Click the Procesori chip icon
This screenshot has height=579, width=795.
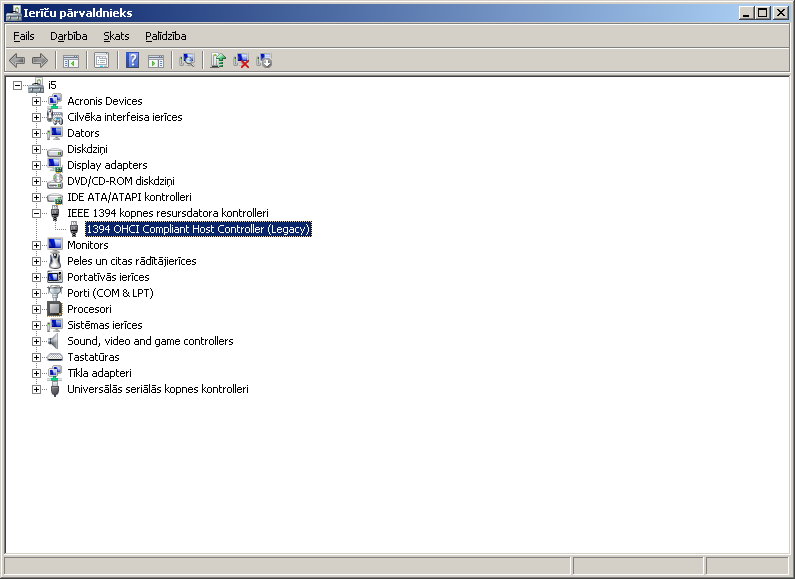point(55,309)
